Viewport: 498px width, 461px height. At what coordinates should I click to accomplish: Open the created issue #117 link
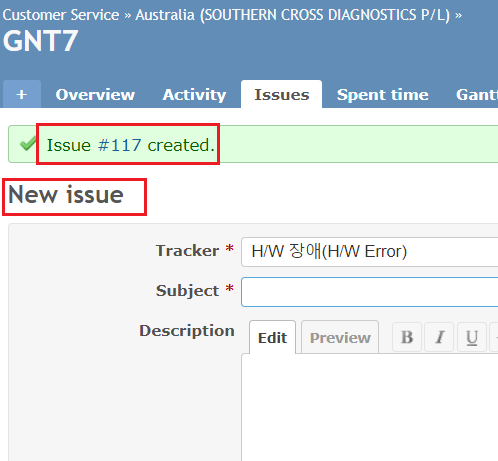(x=120, y=145)
